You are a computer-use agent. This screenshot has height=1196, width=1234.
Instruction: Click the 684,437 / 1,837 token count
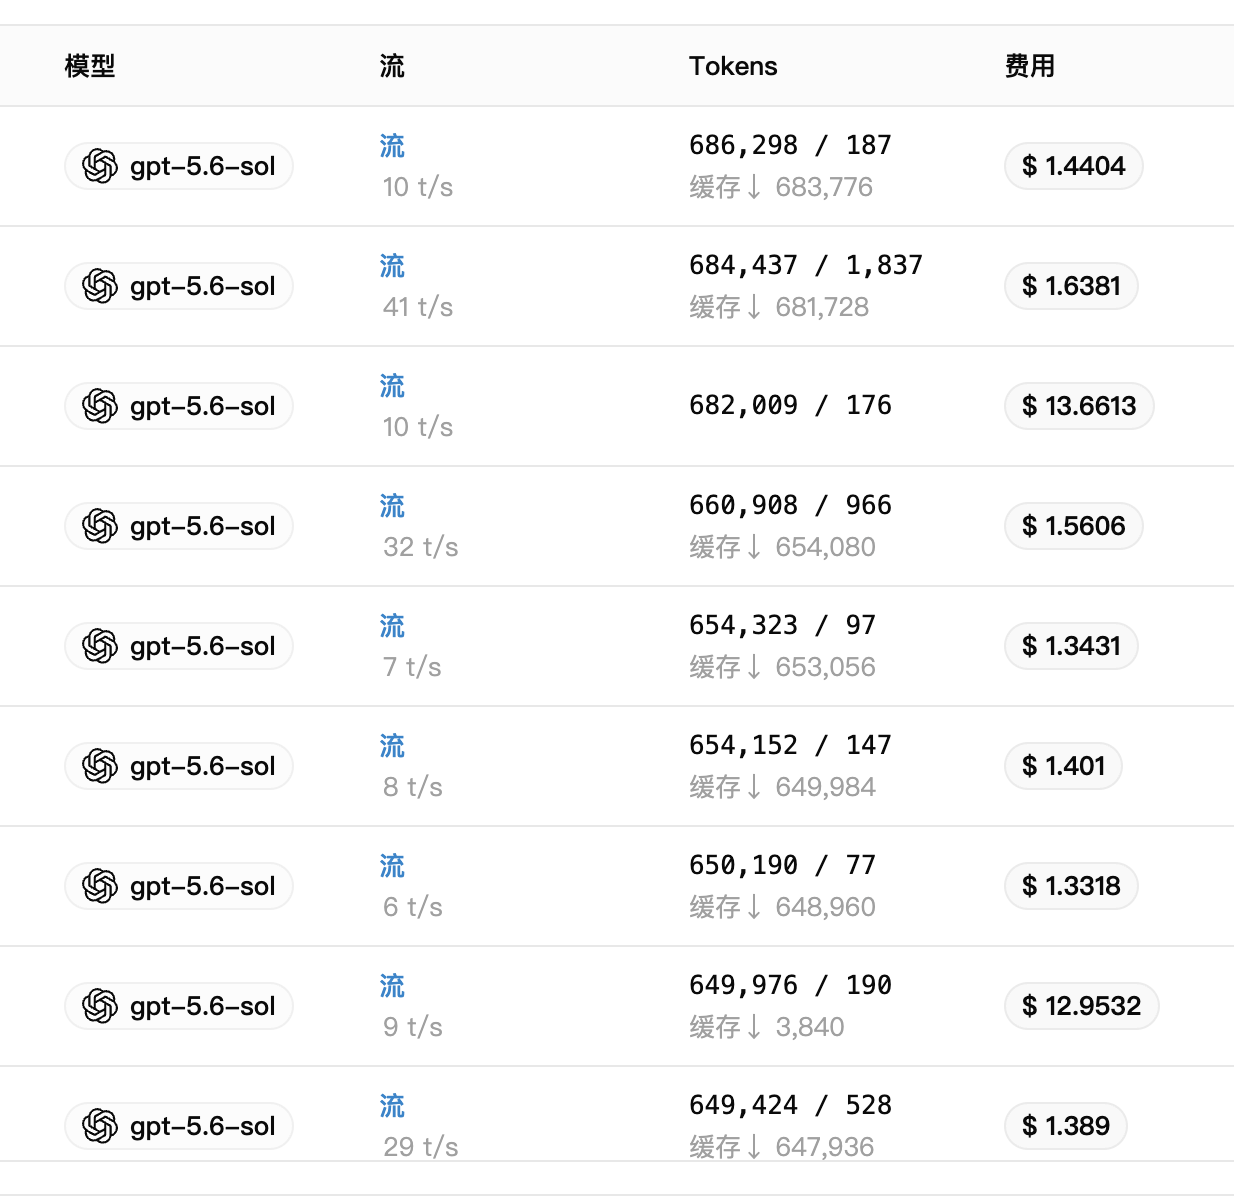click(x=806, y=265)
